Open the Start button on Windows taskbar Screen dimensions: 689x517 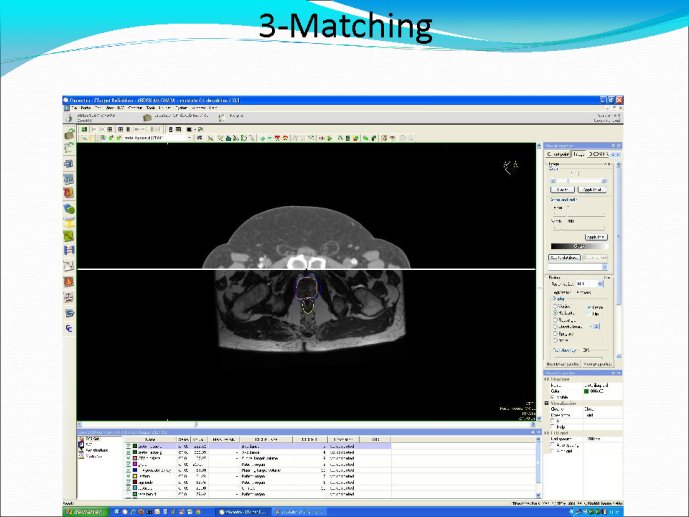pyautogui.click(x=84, y=512)
